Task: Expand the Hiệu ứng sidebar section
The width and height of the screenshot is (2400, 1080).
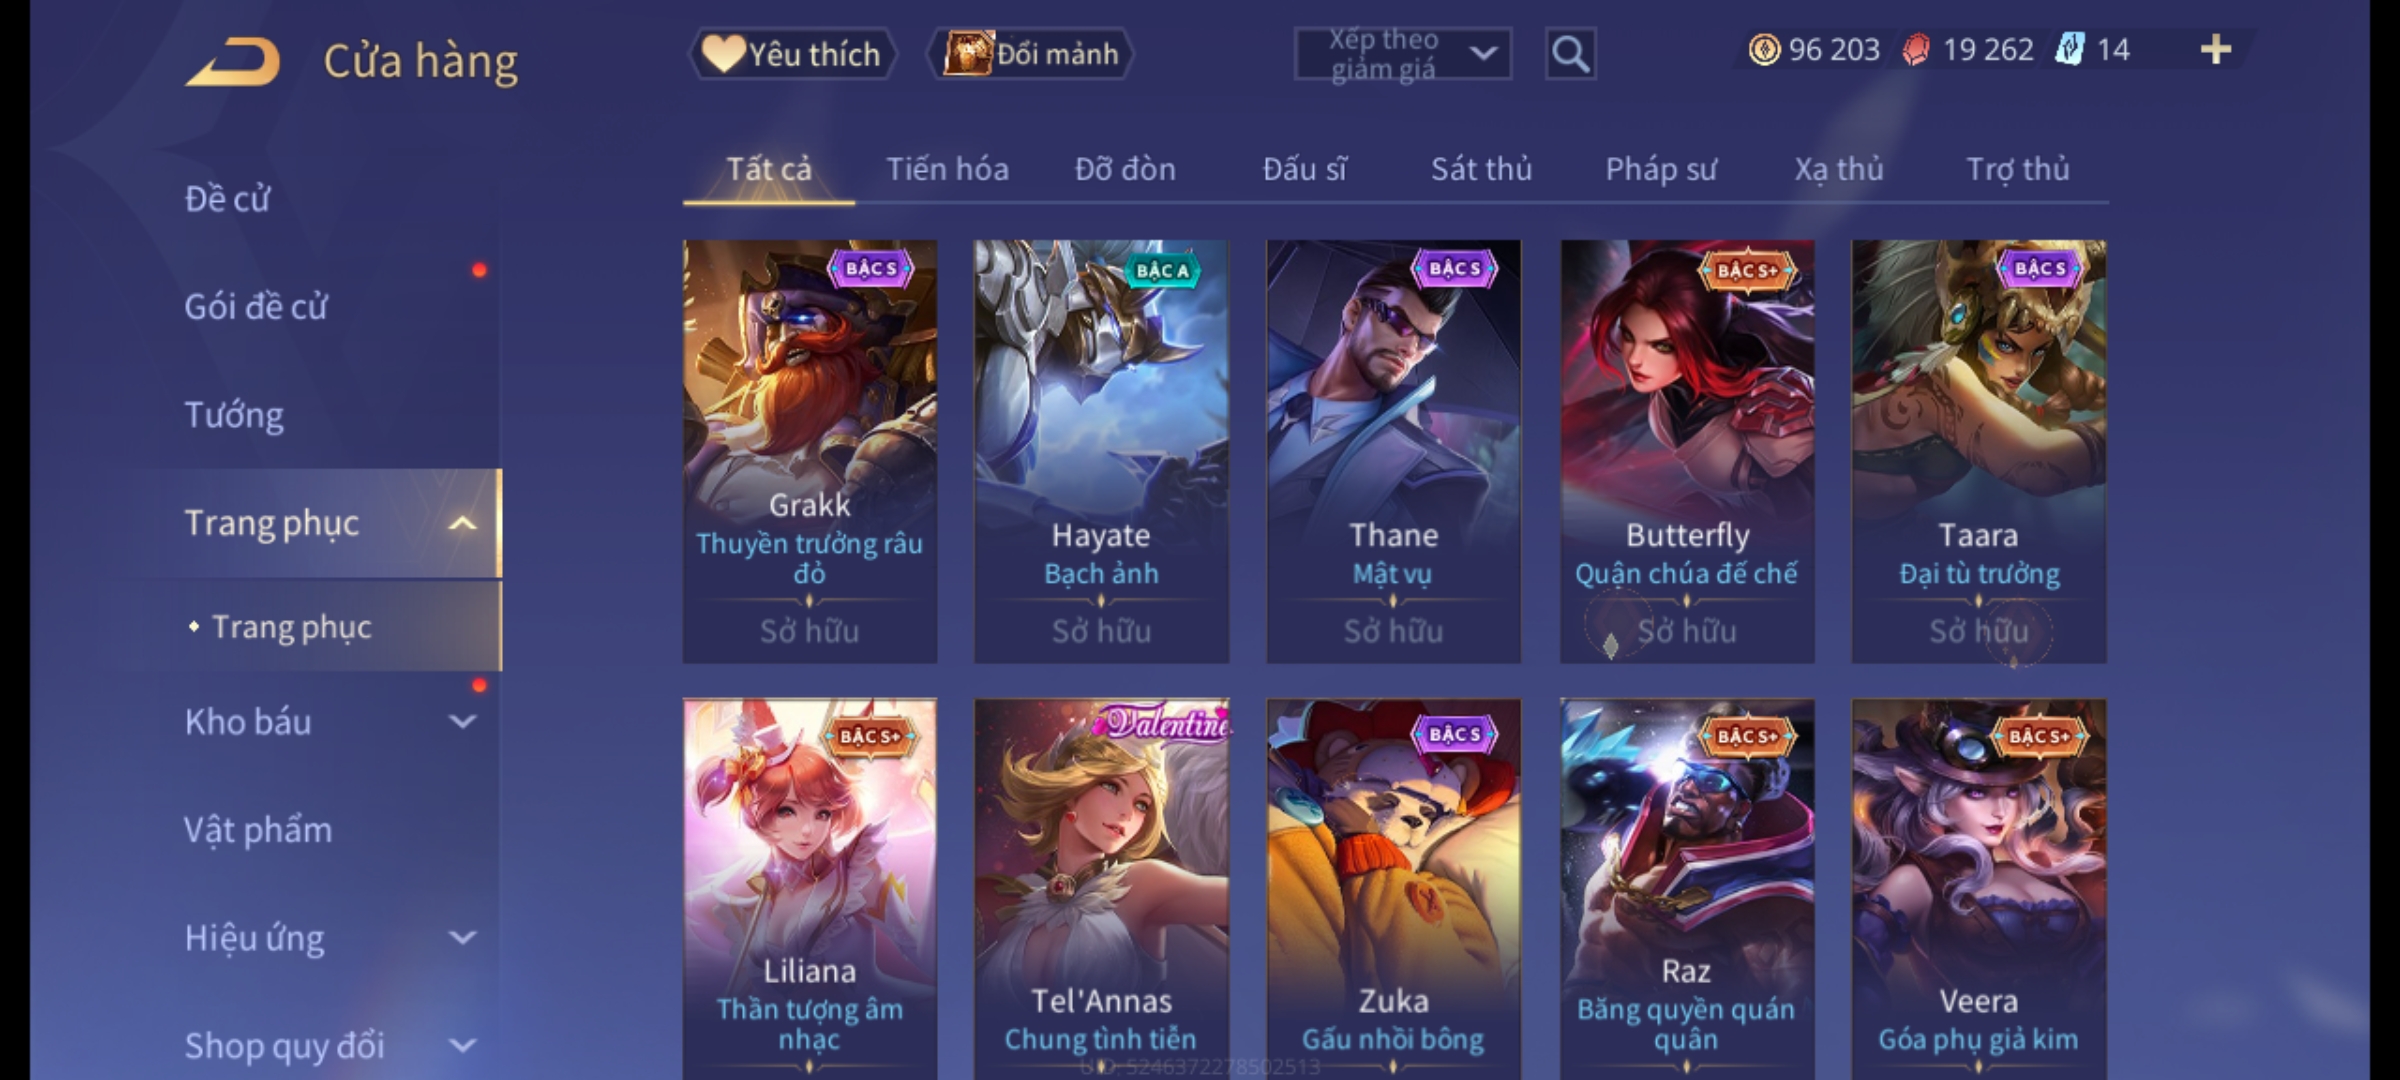Action: coord(462,937)
